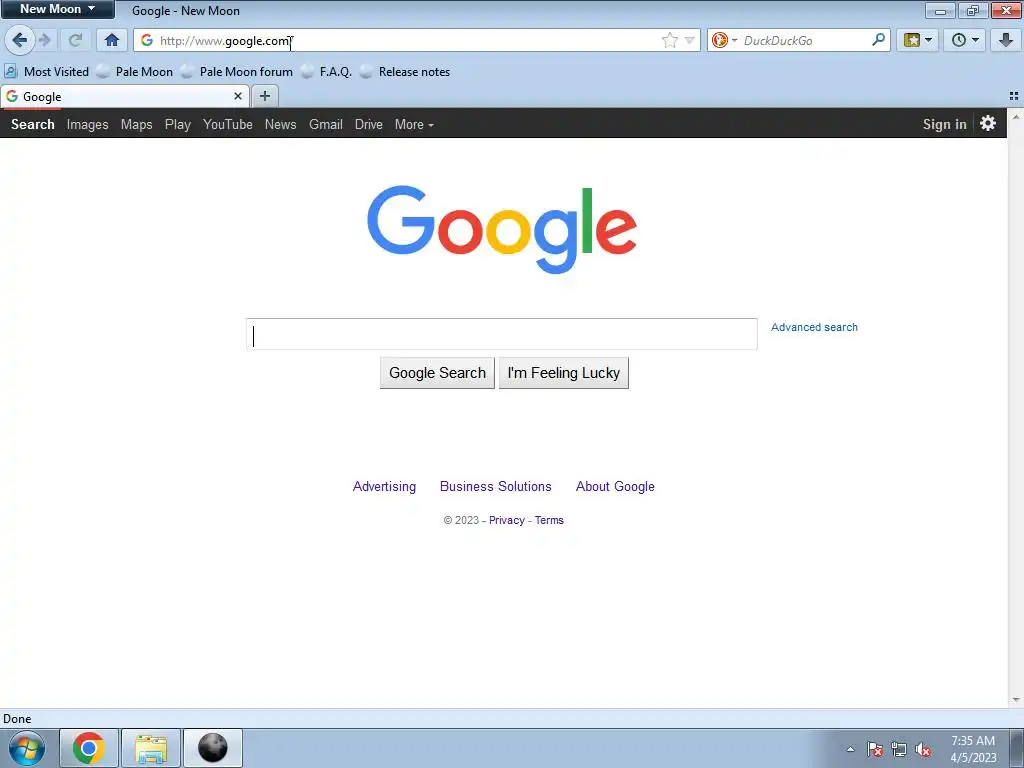Viewport: 1024px width, 768px height.
Task: Open the Downloads arrow button
Action: coord(1006,40)
